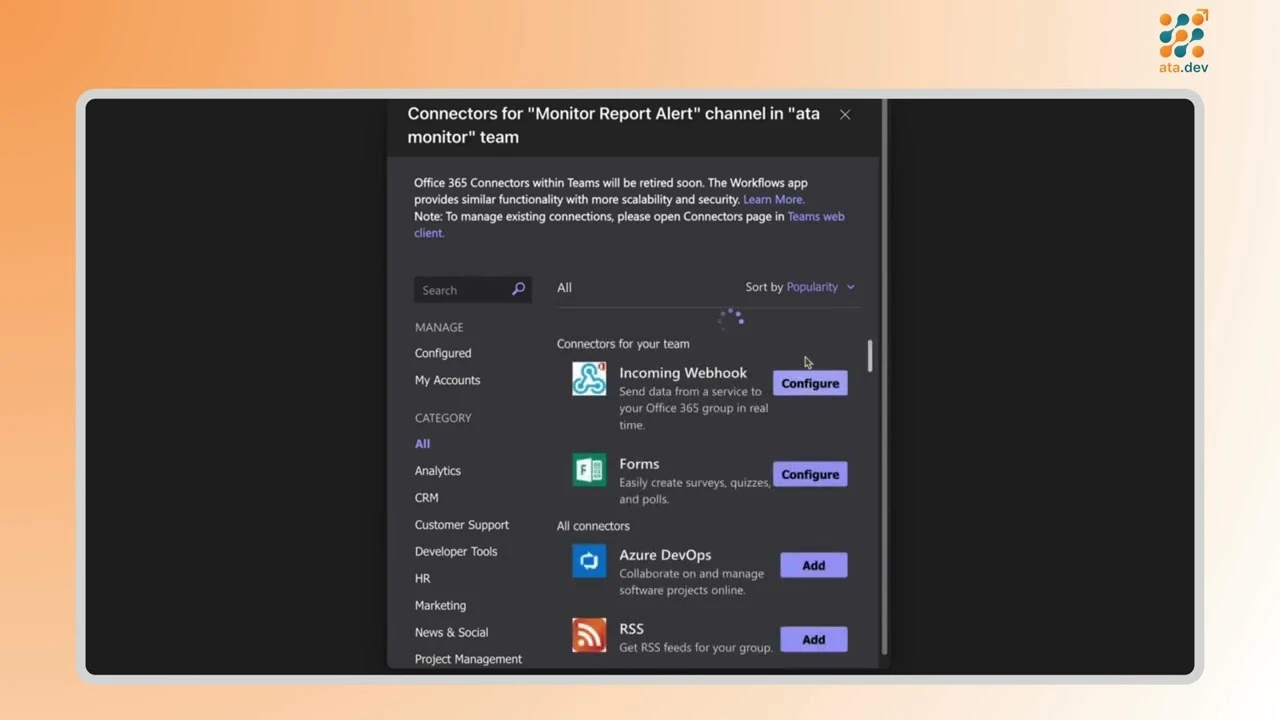Click the connector list scrollbar
This screenshot has width=1280, height=720.
tap(869, 355)
